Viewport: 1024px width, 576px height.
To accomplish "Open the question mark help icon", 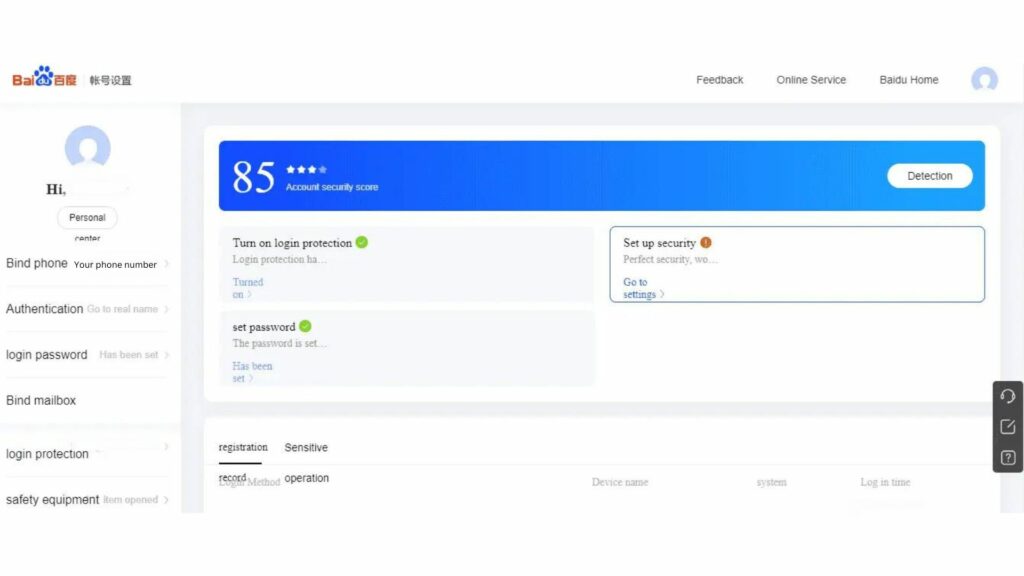I will [1008, 458].
